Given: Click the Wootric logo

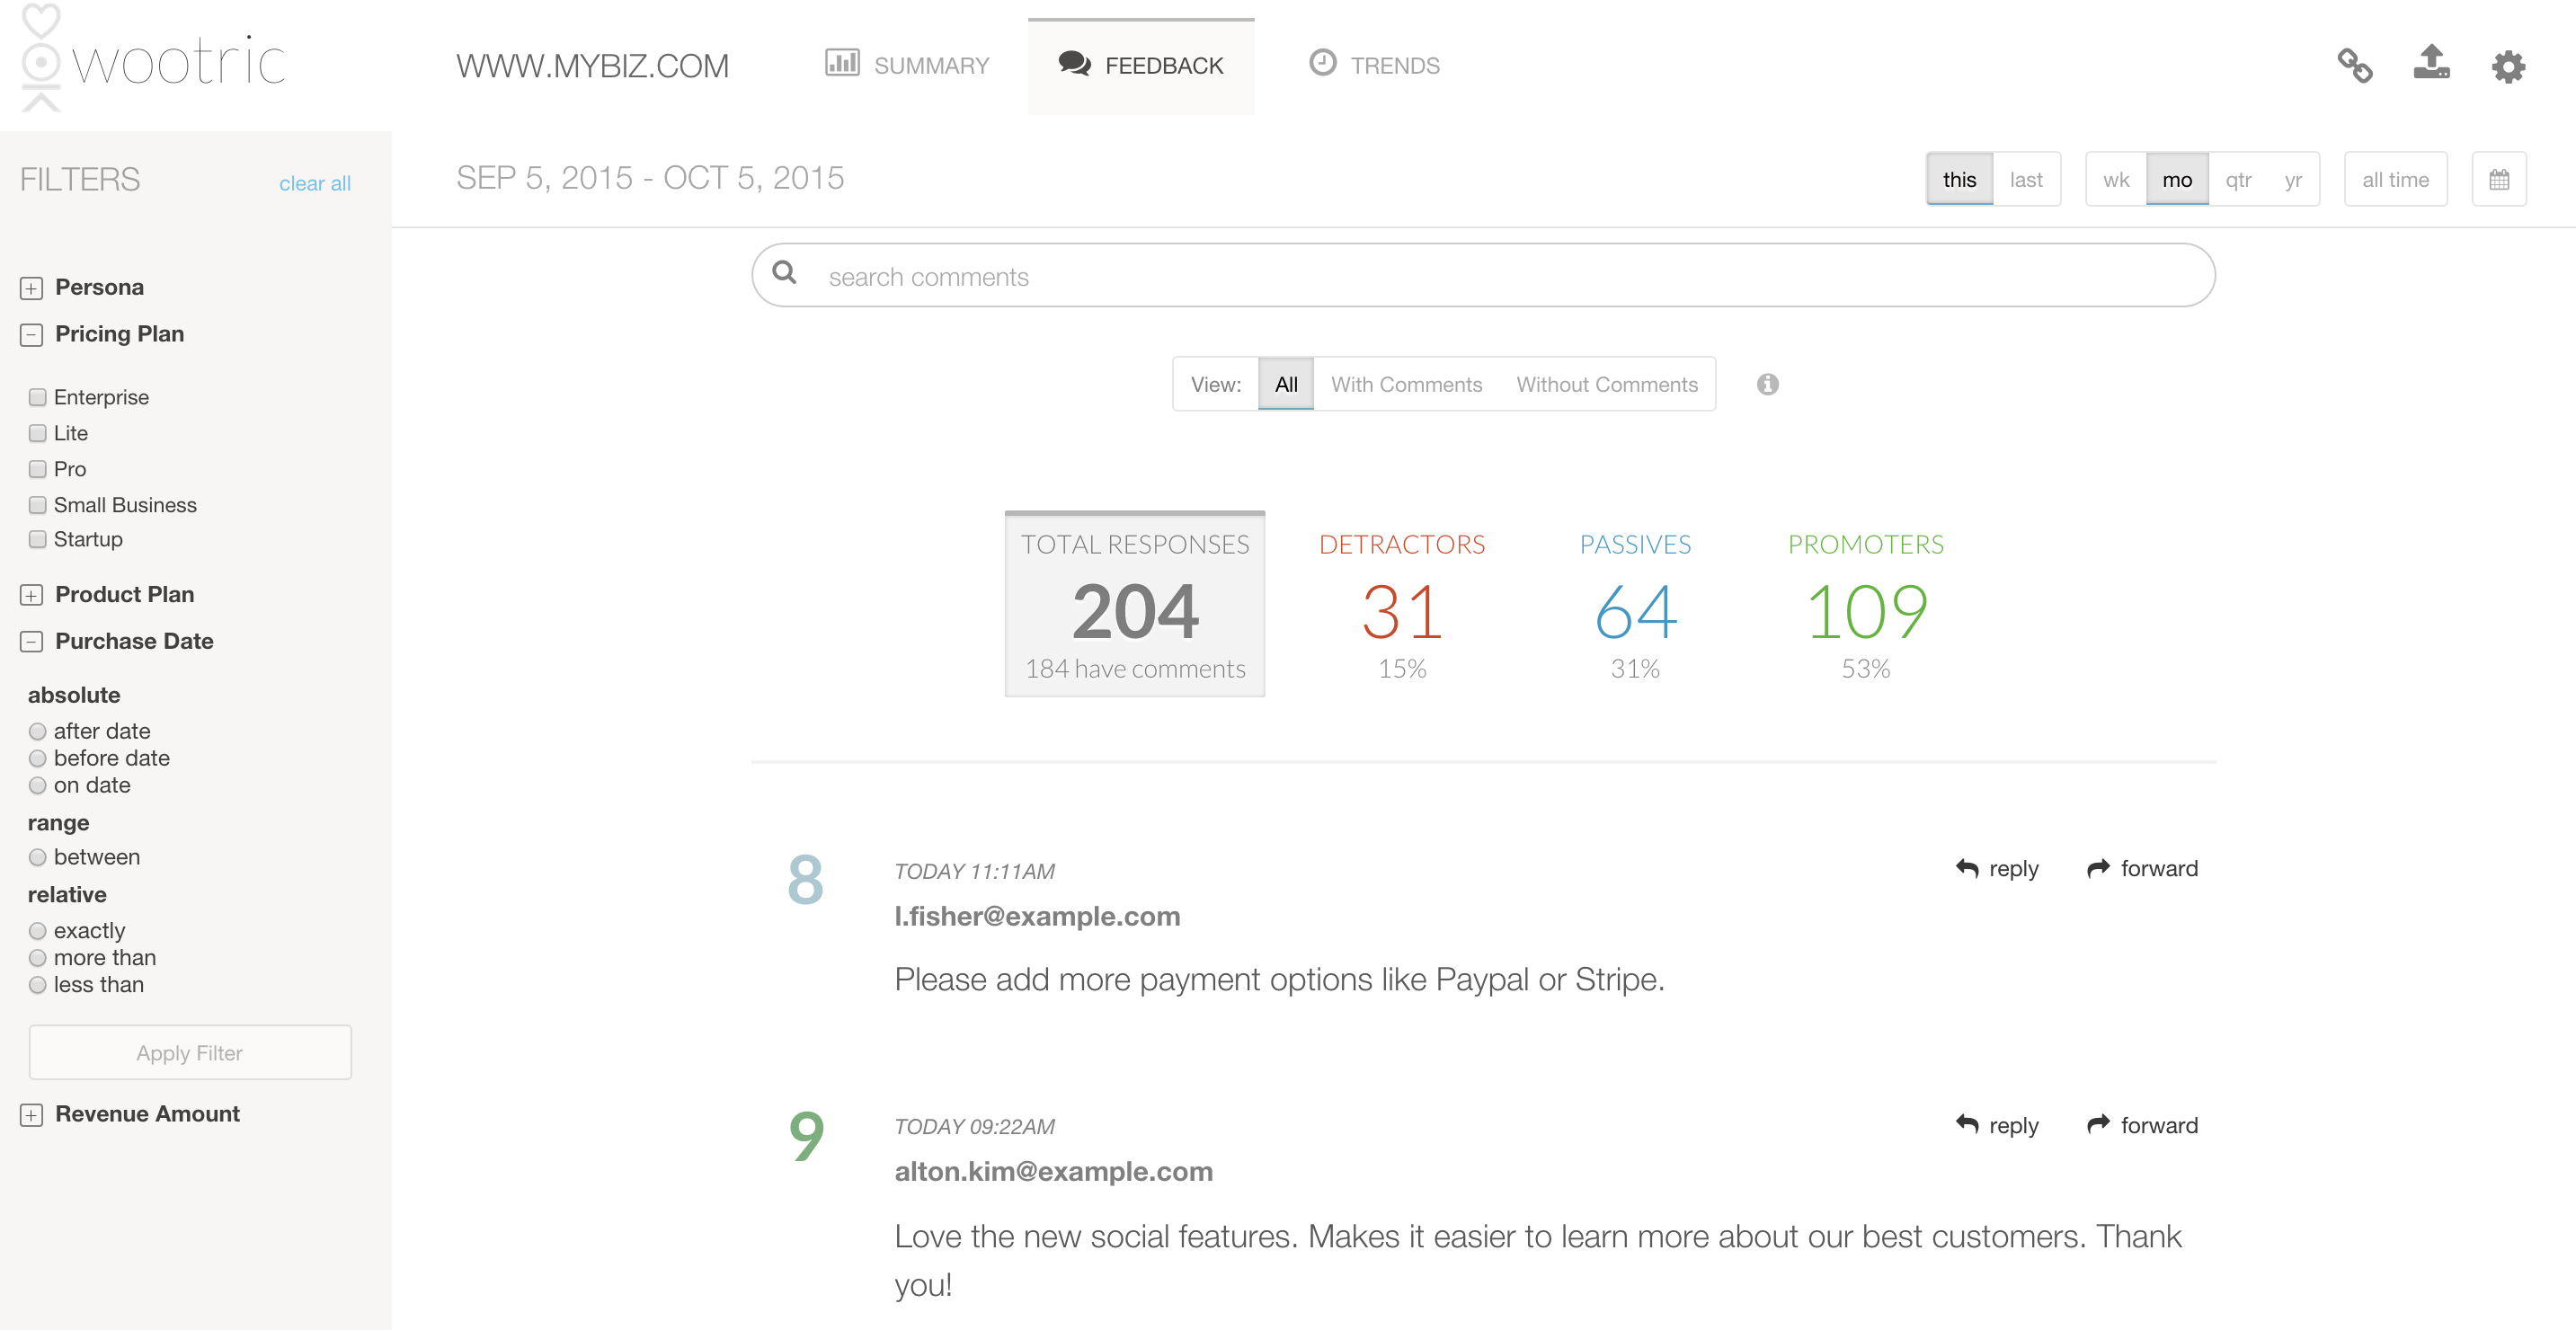Looking at the screenshot, I should pos(155,60).
